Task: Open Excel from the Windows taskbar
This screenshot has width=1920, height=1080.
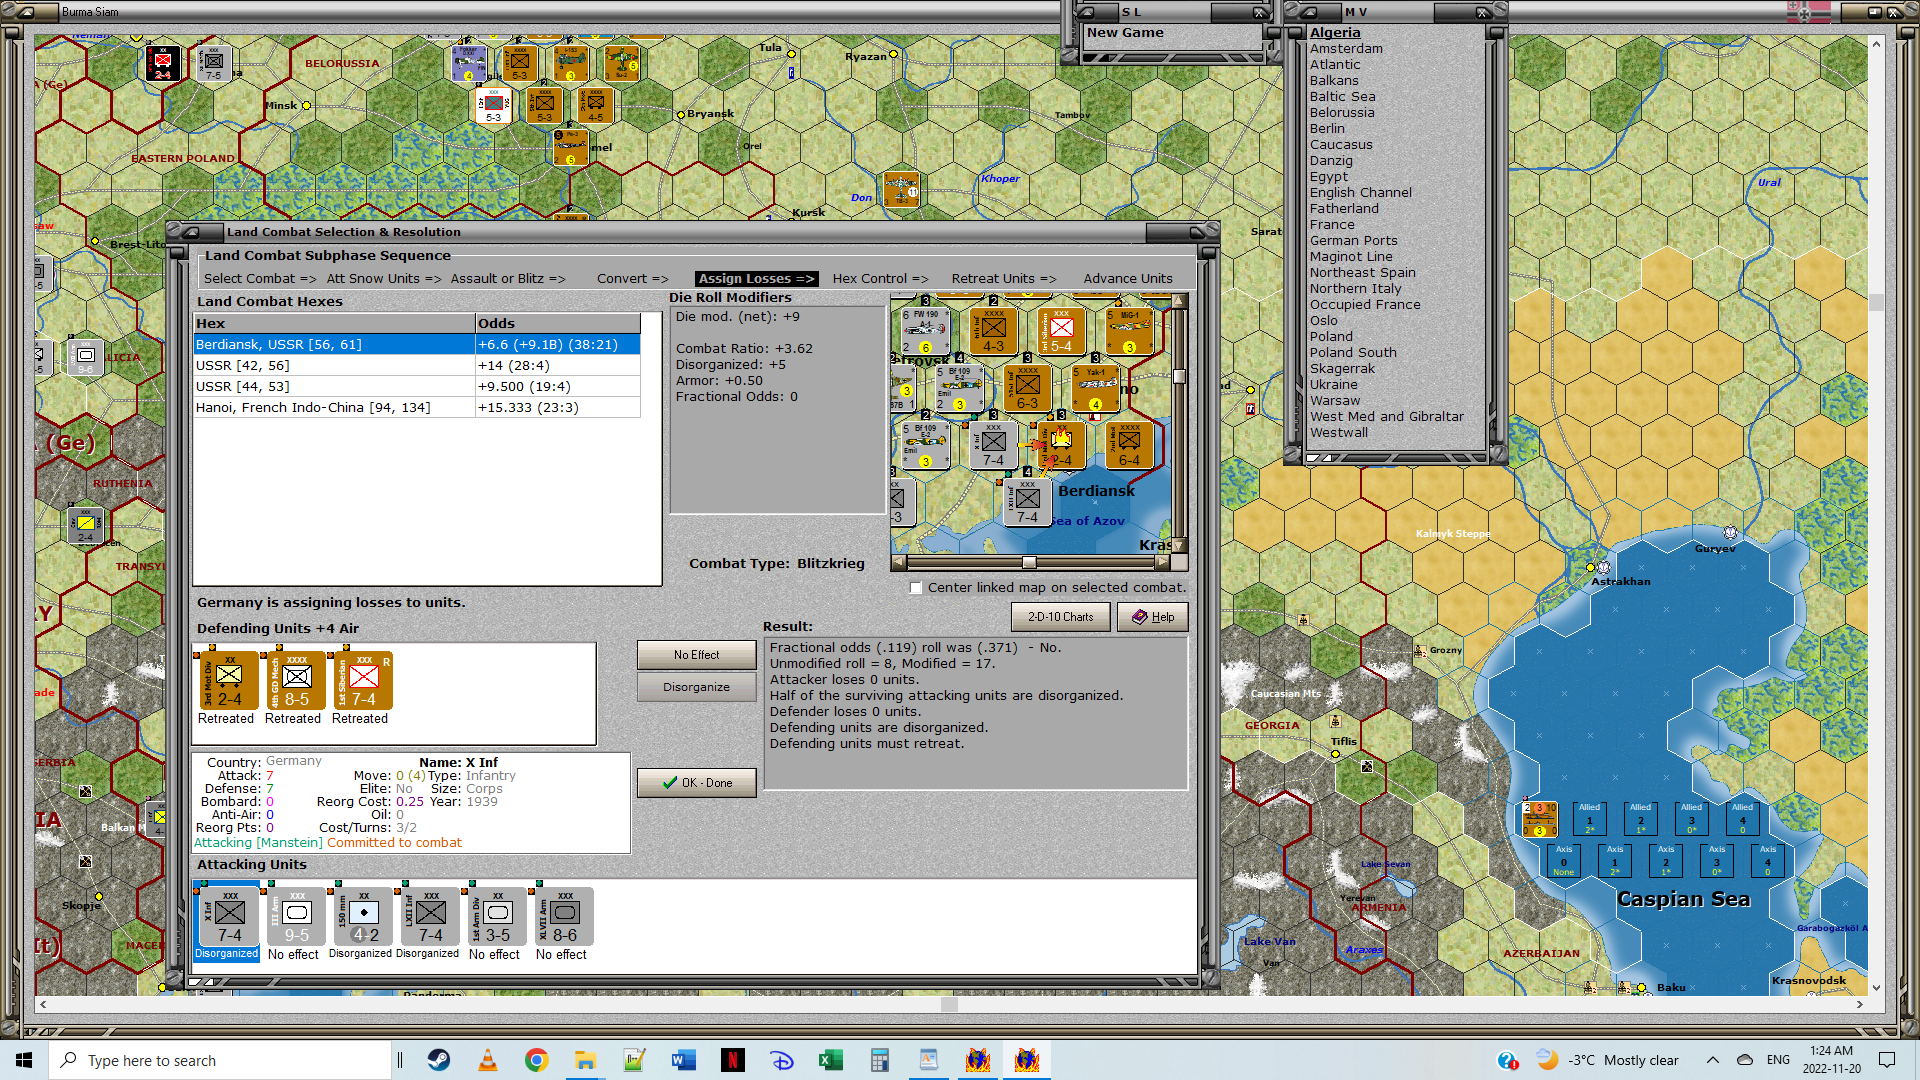Action: (830, 1060)
